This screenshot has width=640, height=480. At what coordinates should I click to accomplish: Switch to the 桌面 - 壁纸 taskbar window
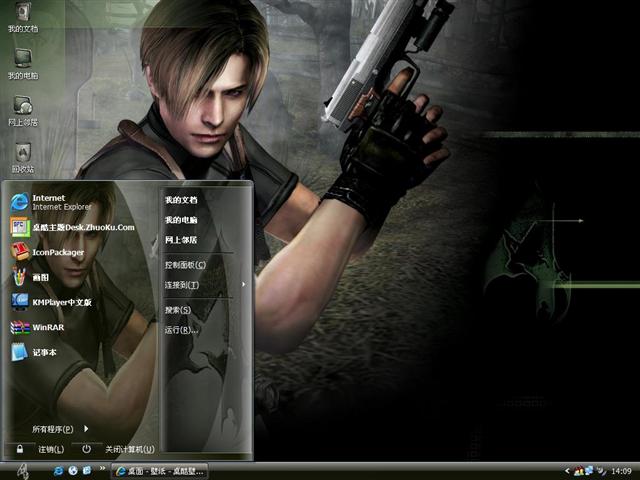(x=160, y=471)
